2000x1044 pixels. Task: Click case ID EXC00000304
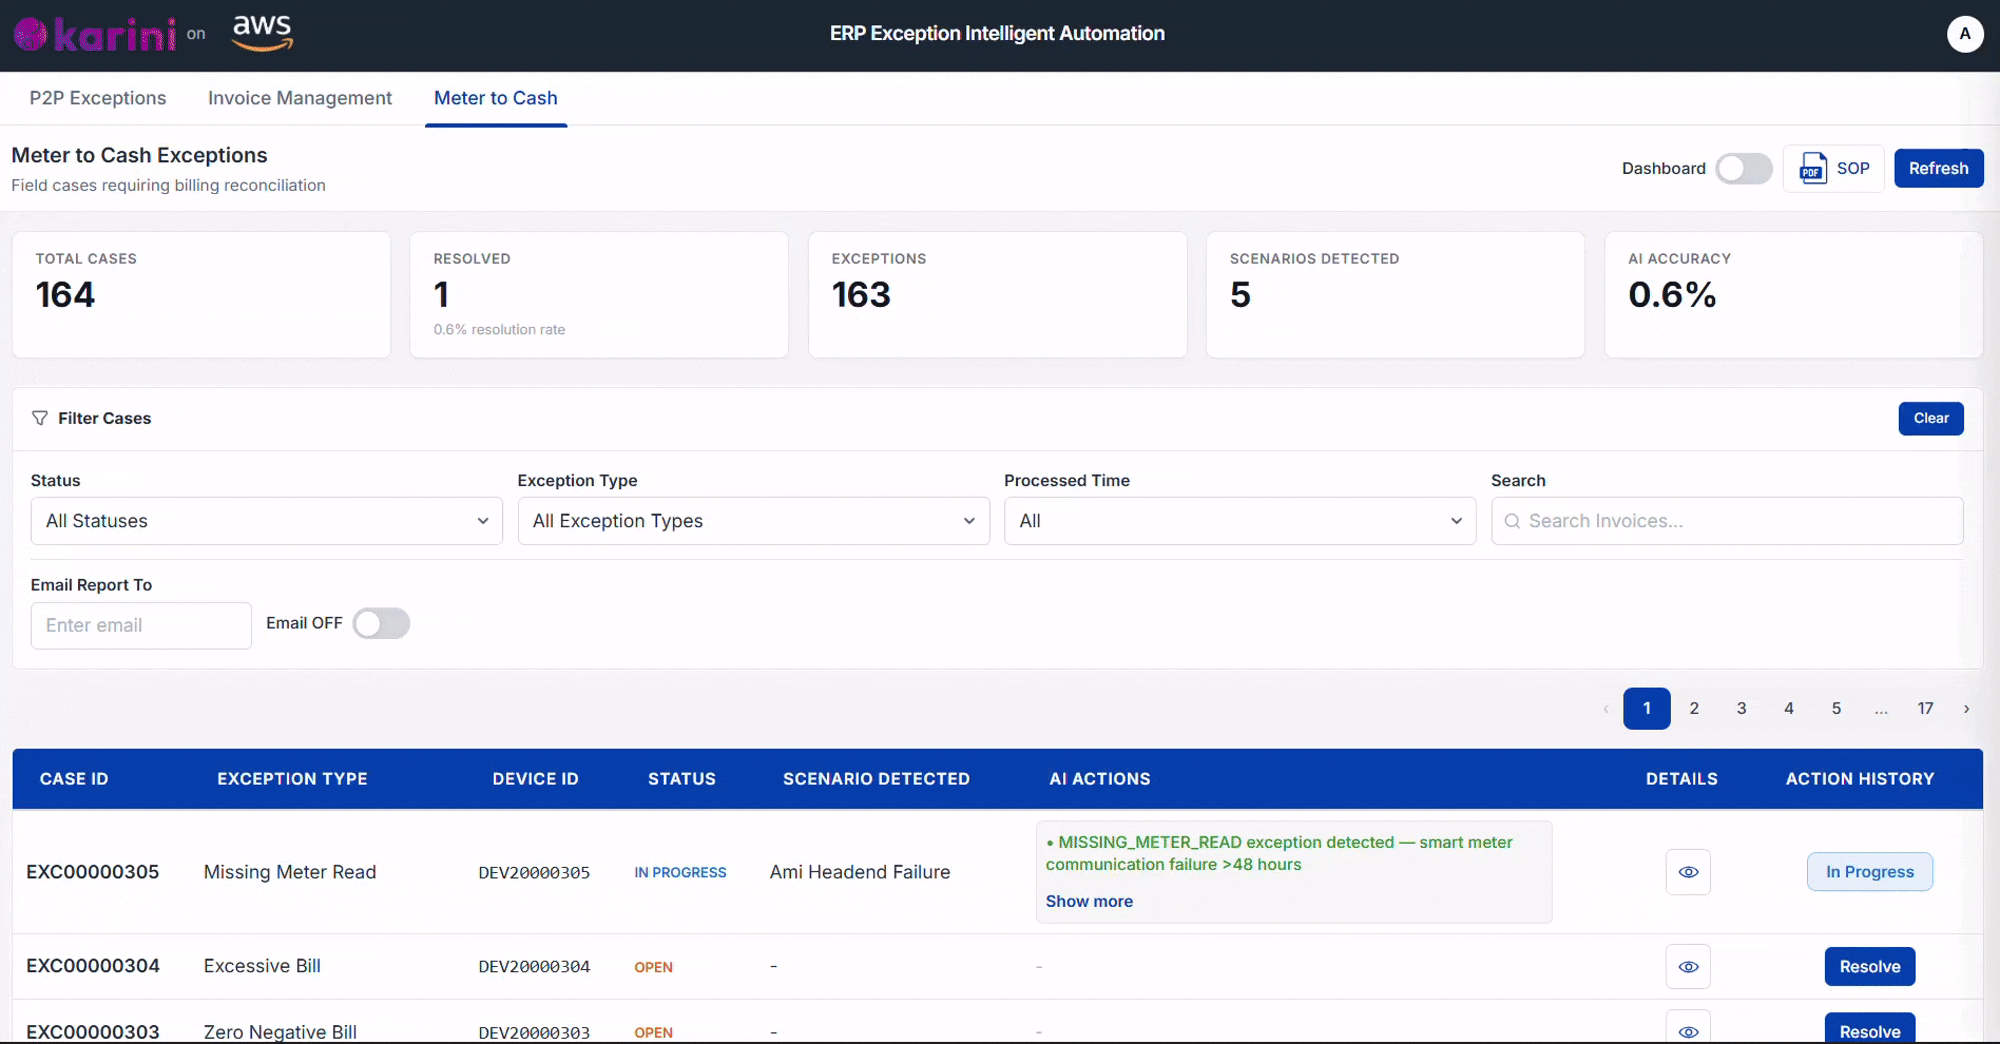pyautogui.click(x=93, y=966)
